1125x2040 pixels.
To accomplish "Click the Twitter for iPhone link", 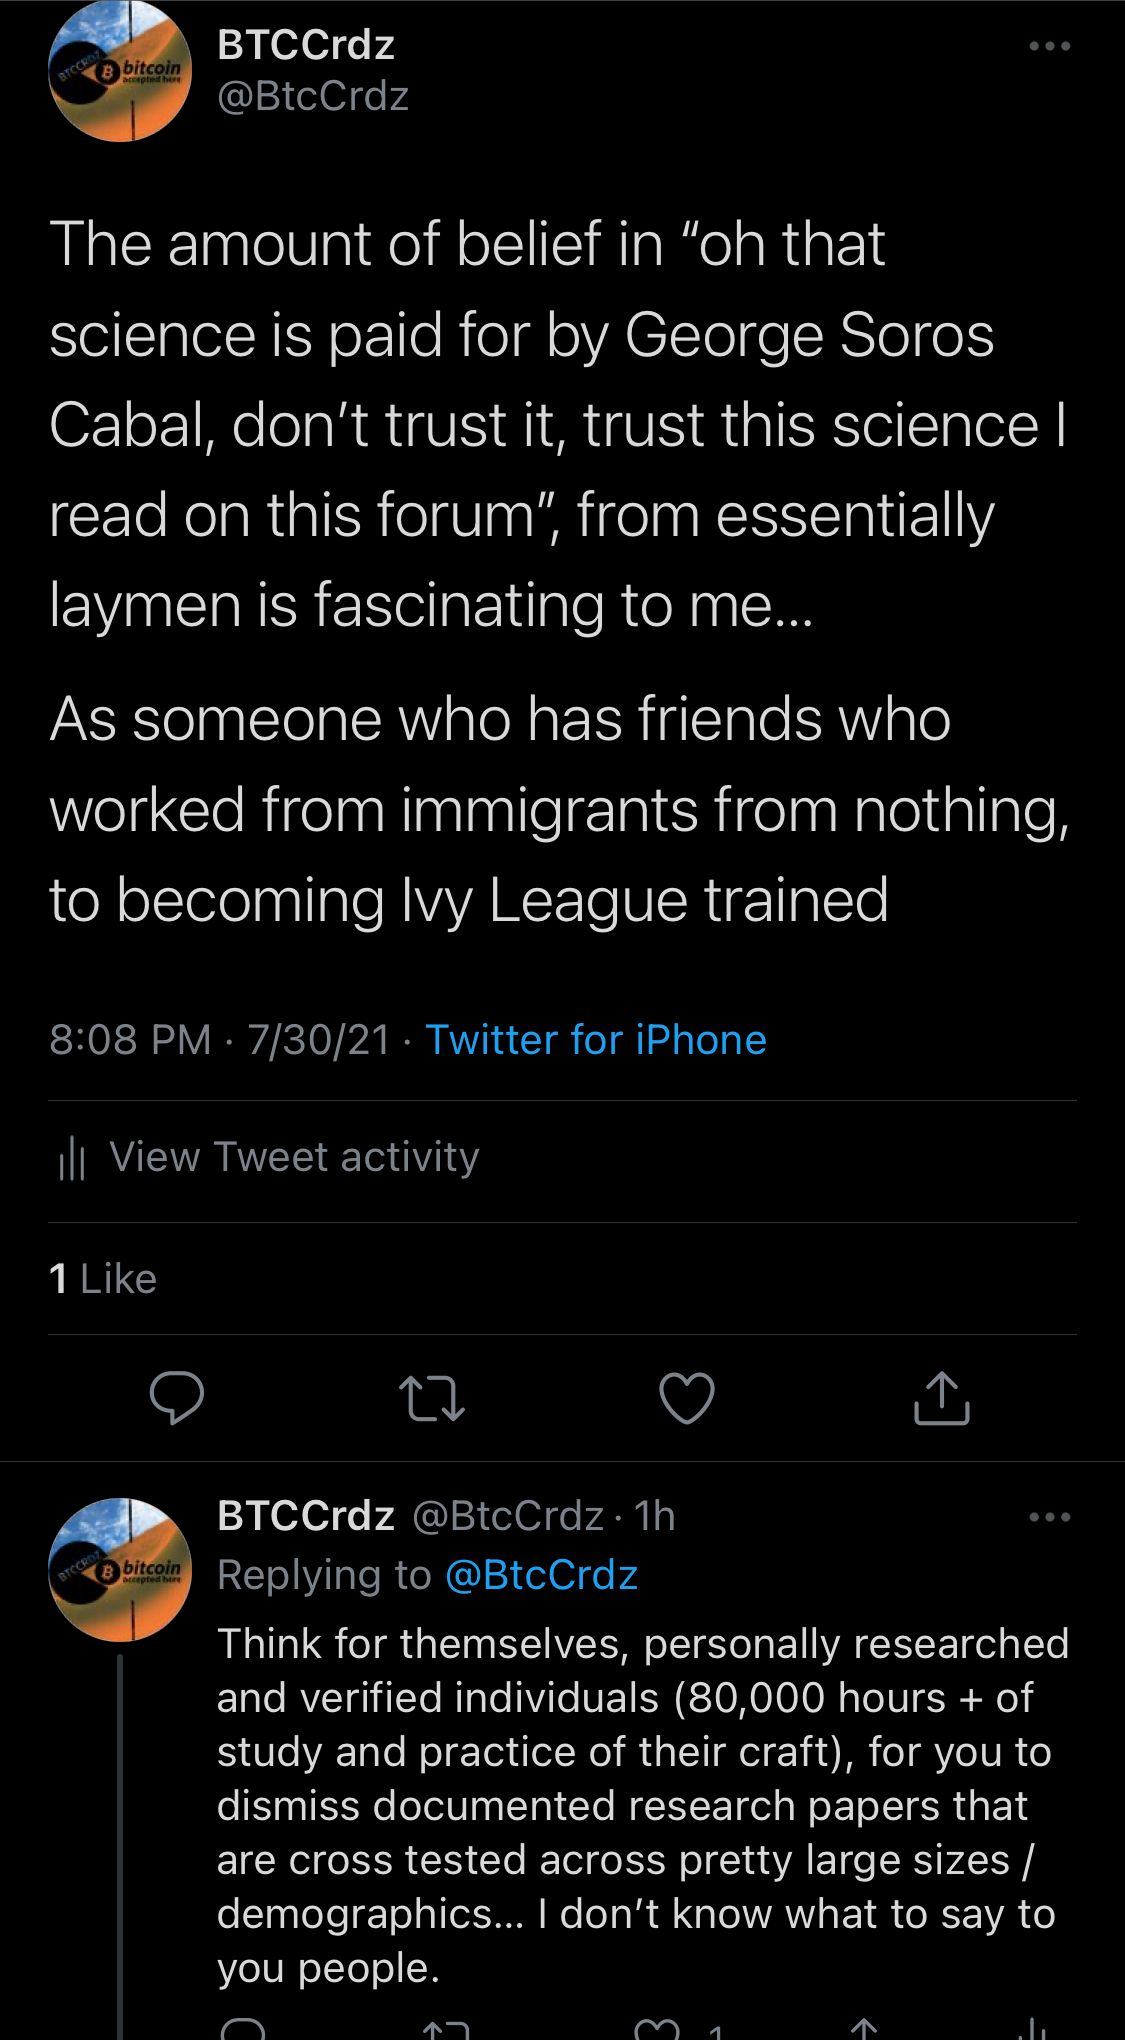I will [596, 1040].
